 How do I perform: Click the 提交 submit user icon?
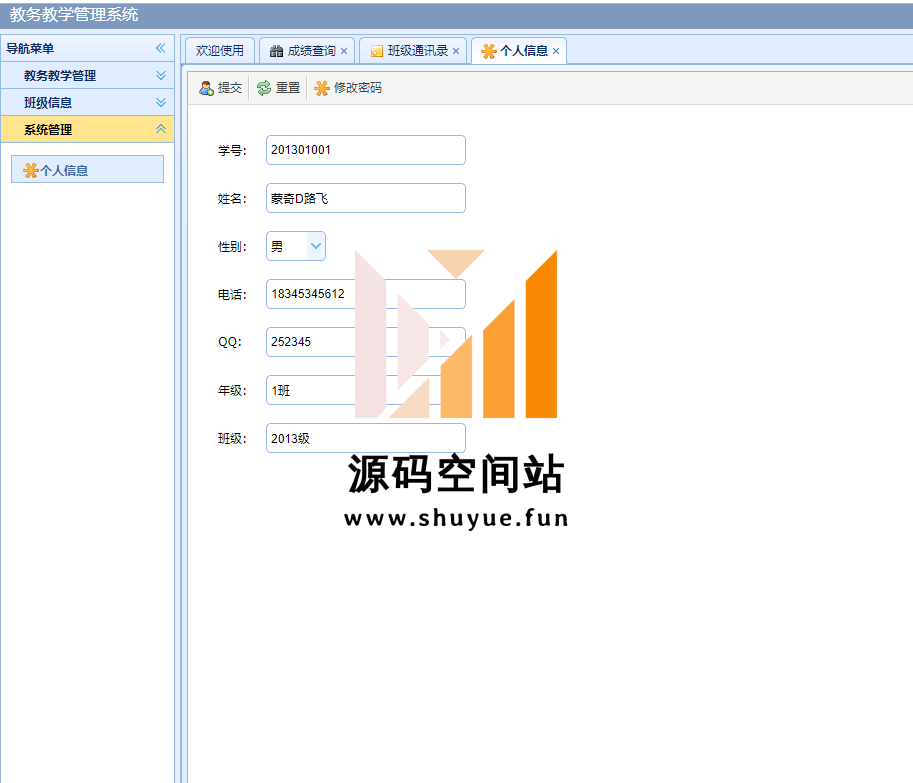206,88
